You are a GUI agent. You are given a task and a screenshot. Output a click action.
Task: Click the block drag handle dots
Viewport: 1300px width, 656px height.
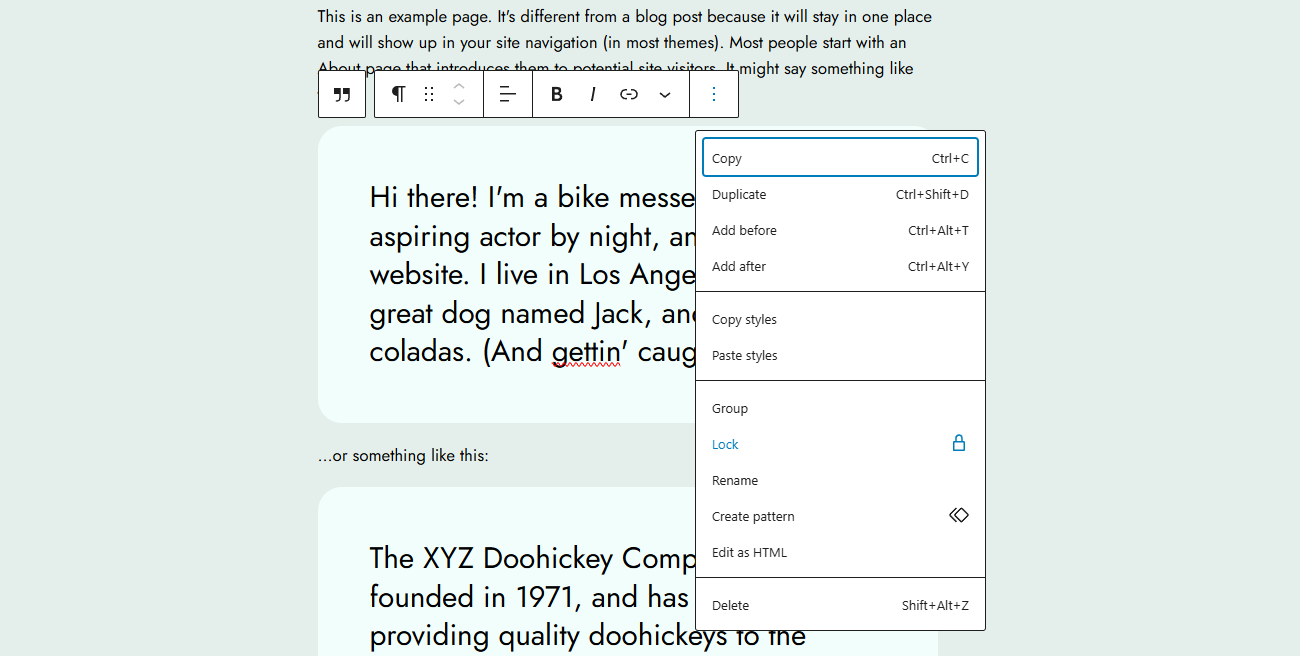point(429,94)
